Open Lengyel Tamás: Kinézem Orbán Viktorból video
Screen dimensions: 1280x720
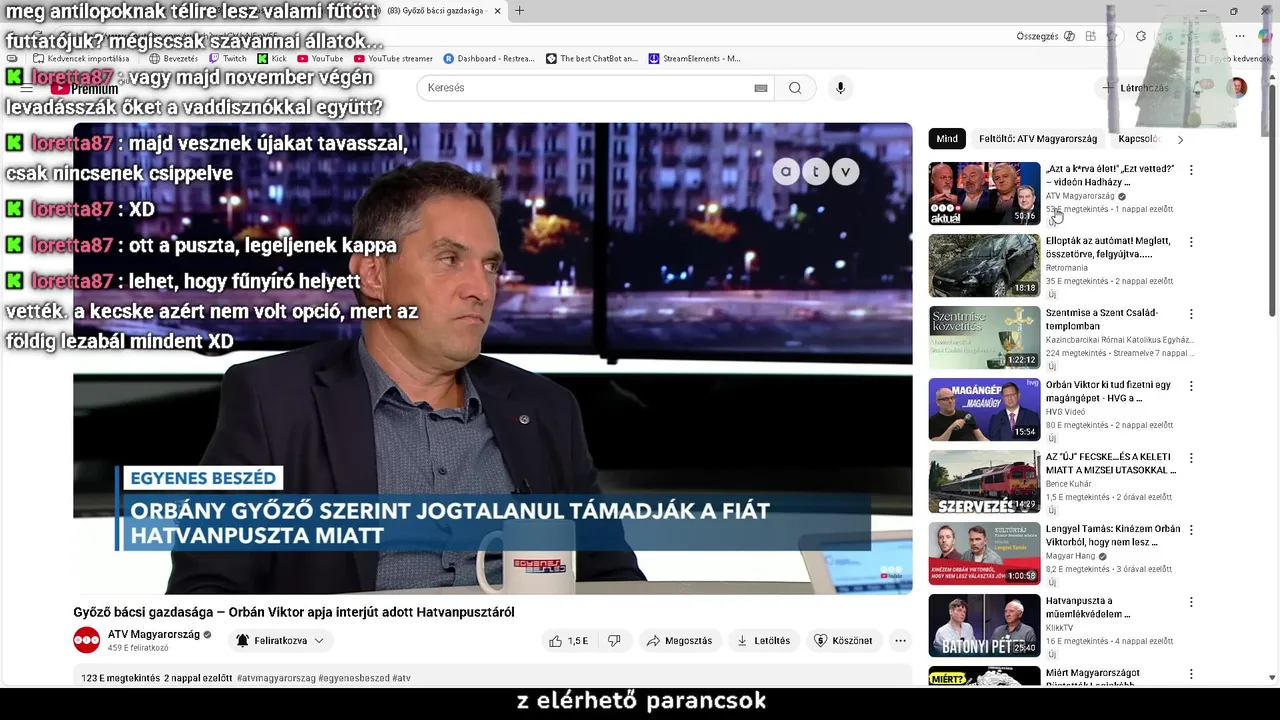pyautogui.click(x=1112, y=536)
